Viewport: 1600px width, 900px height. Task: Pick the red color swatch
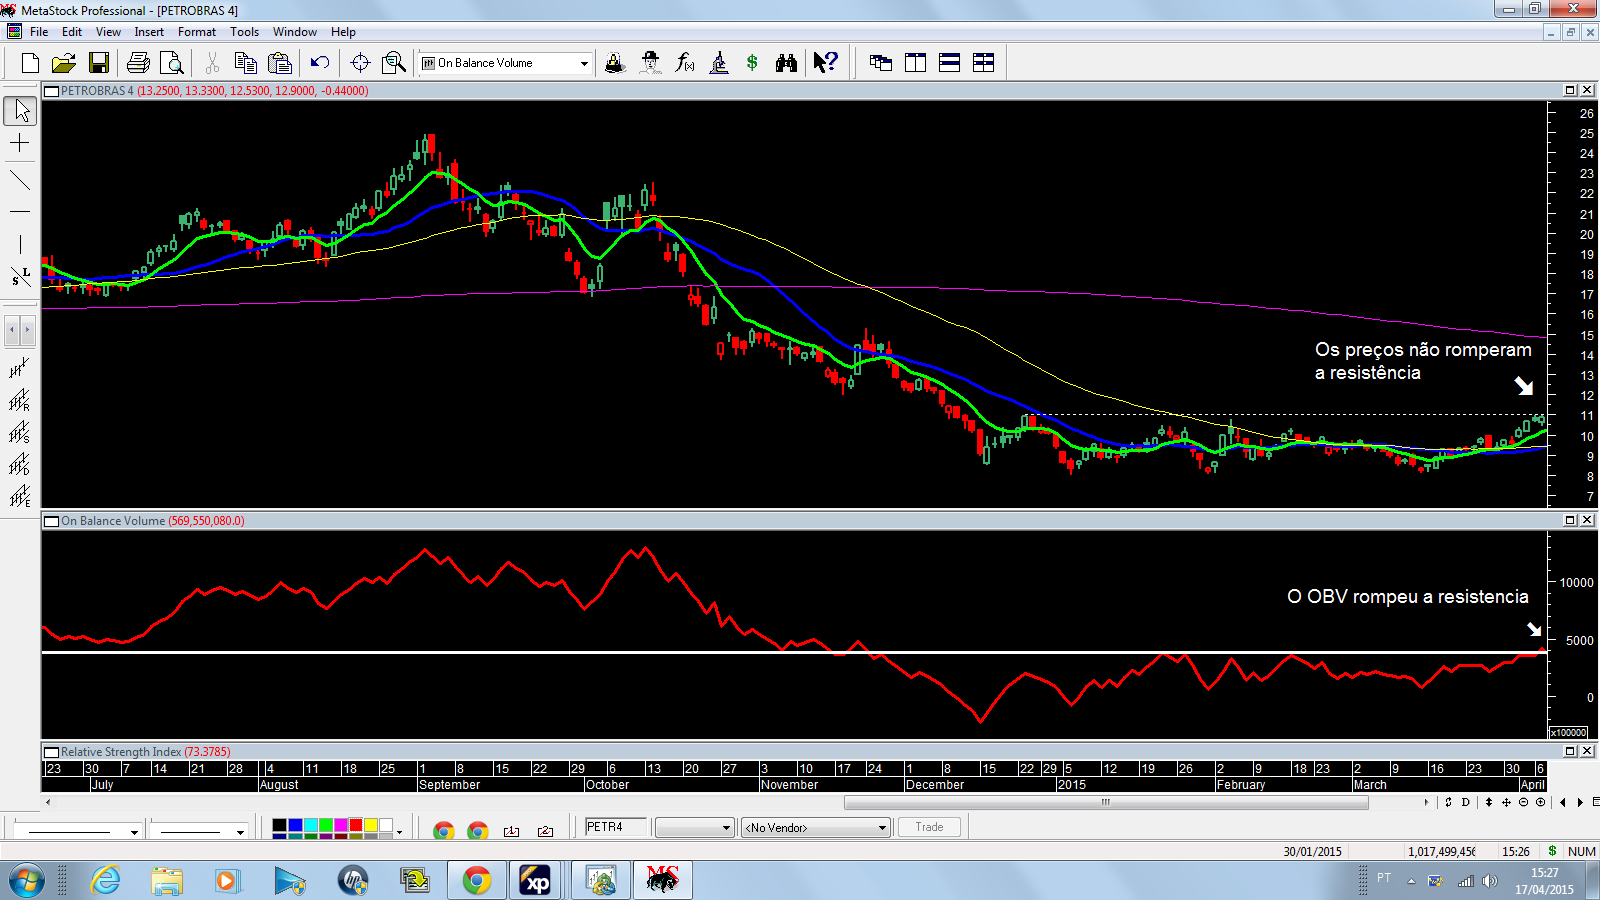pos(355,826)
